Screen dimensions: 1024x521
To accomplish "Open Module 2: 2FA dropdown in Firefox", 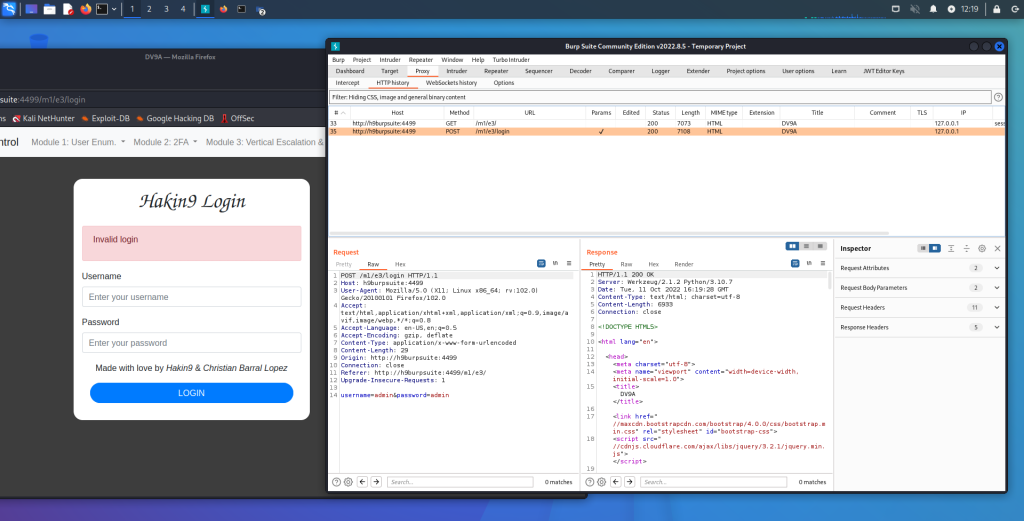I will pos(165,142).
